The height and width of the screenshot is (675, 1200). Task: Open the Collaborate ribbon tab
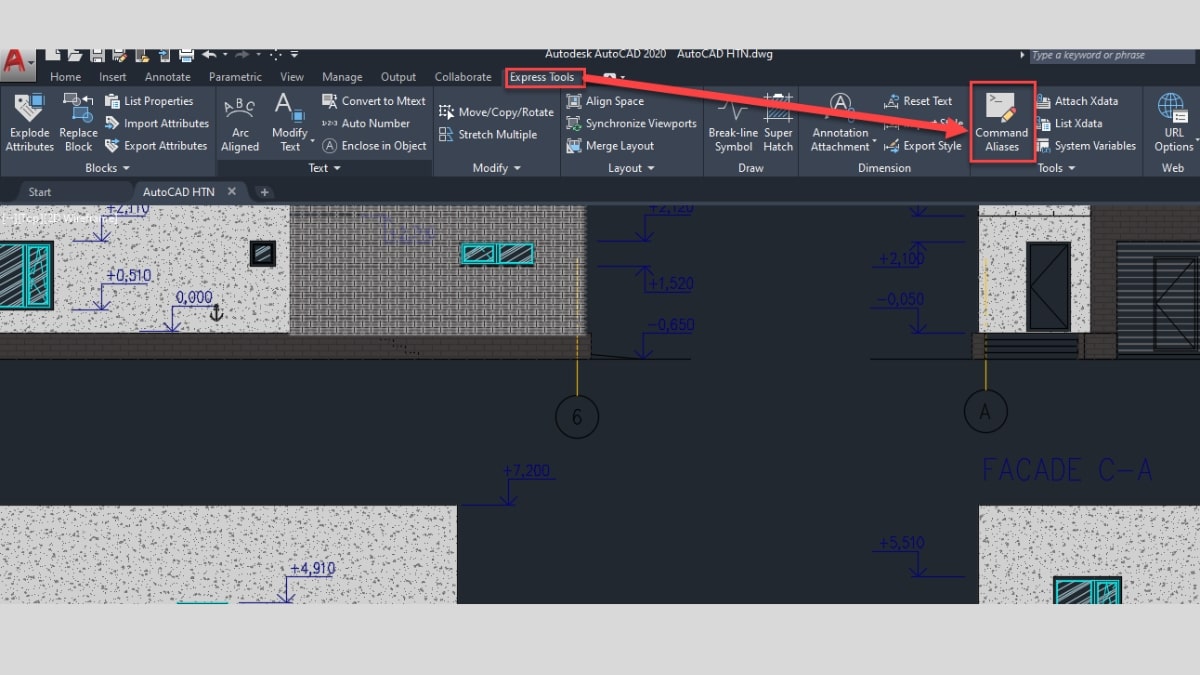tap(463, 77)
